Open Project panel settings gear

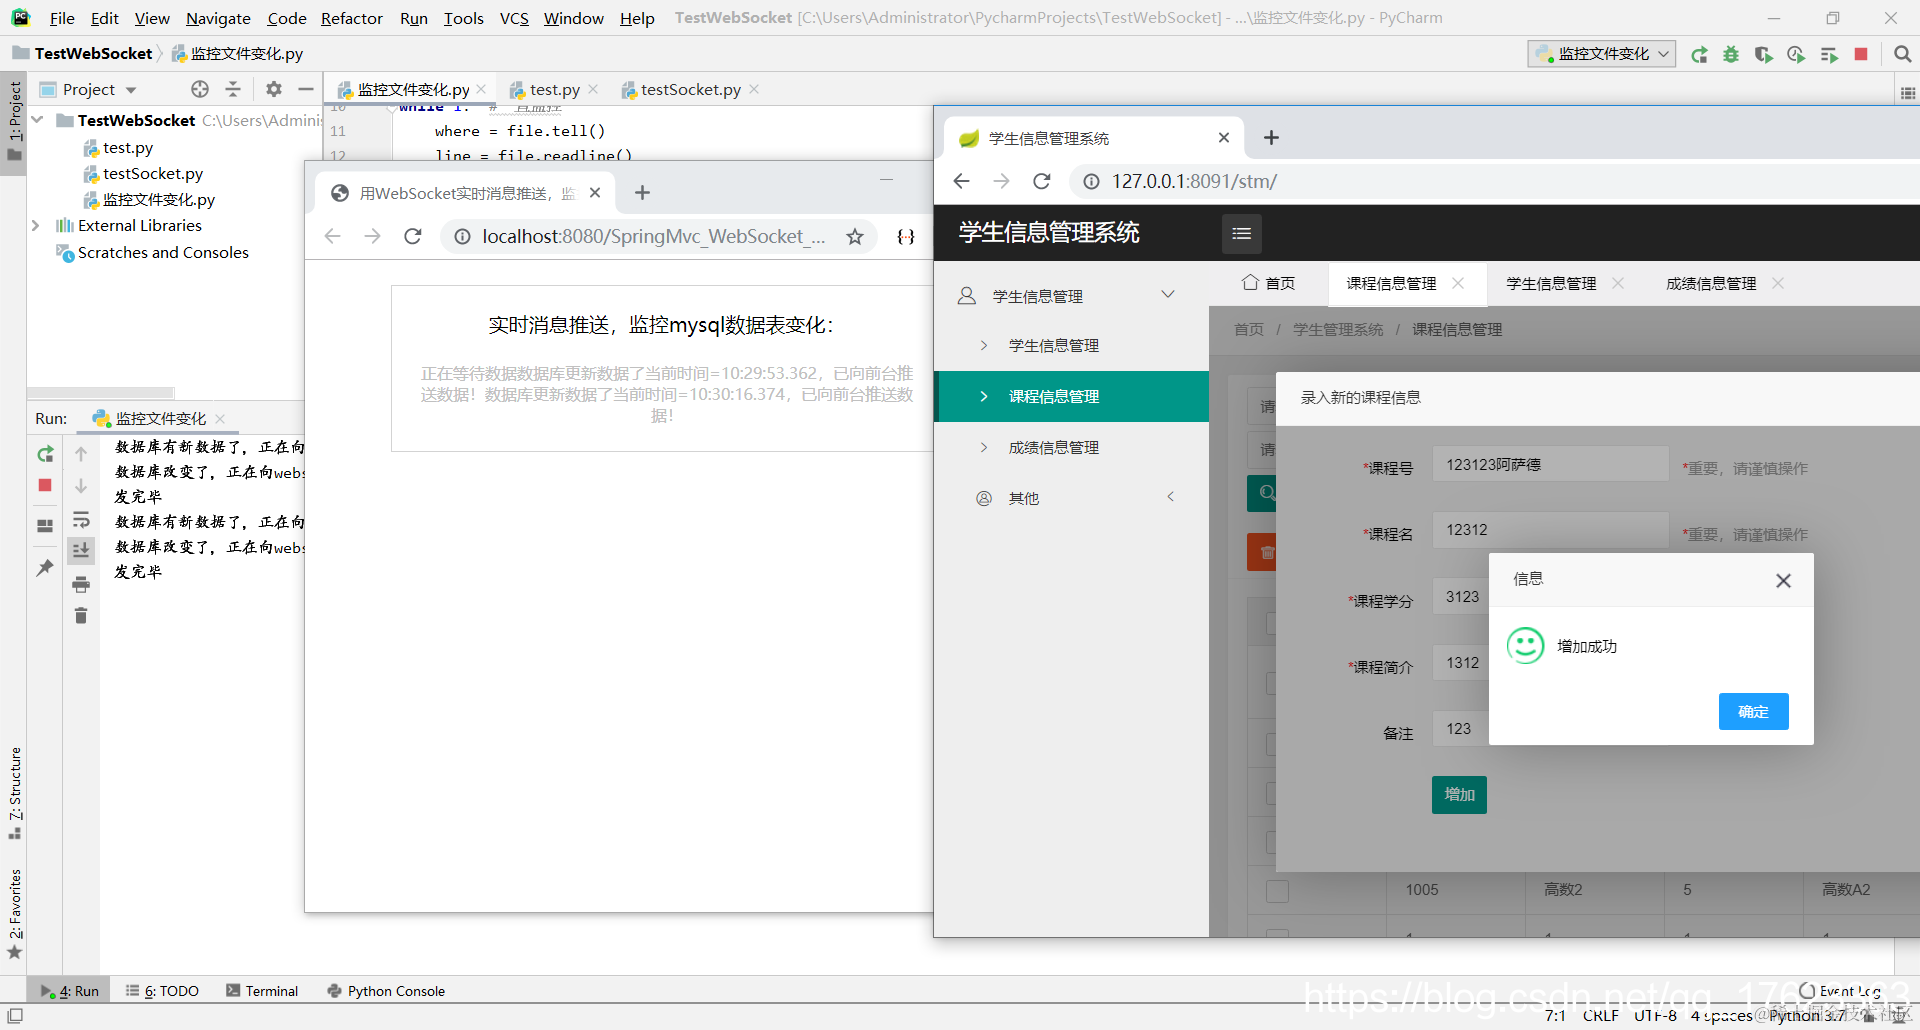tap(272, 89)
